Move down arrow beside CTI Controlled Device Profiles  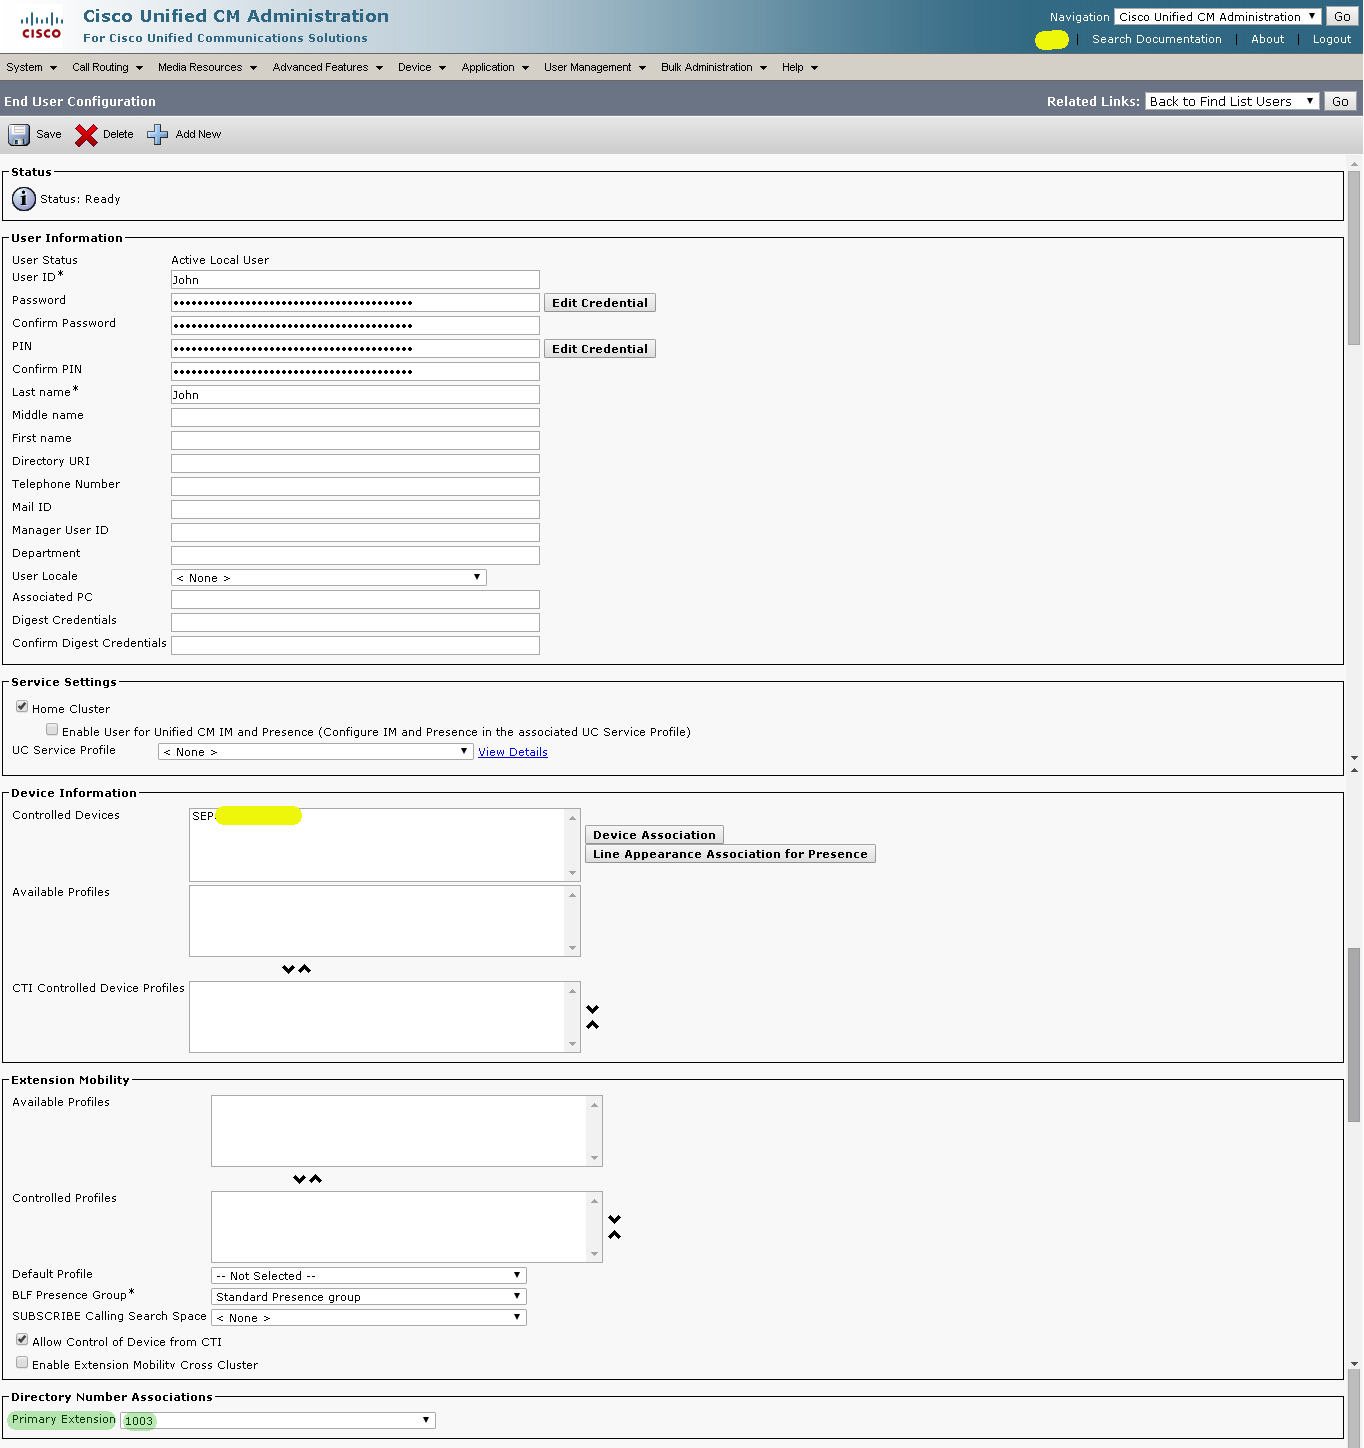(592, 1009)
